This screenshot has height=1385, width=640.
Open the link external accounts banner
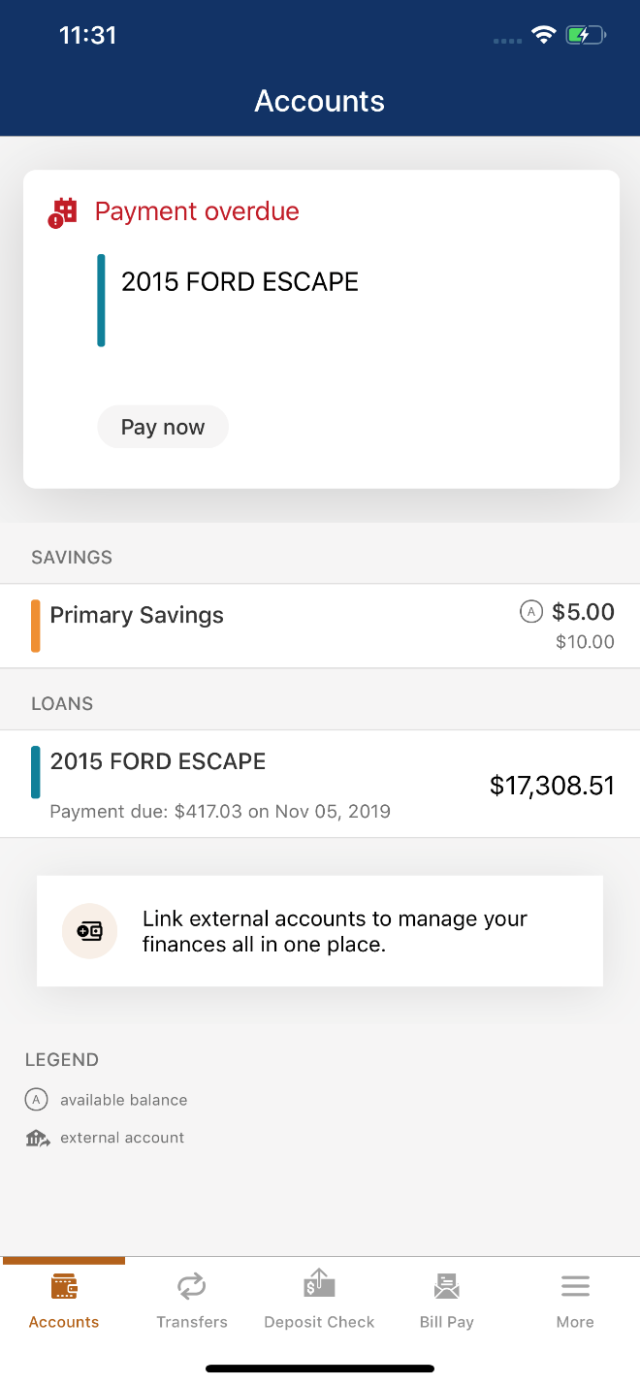[x=319, y=930]
